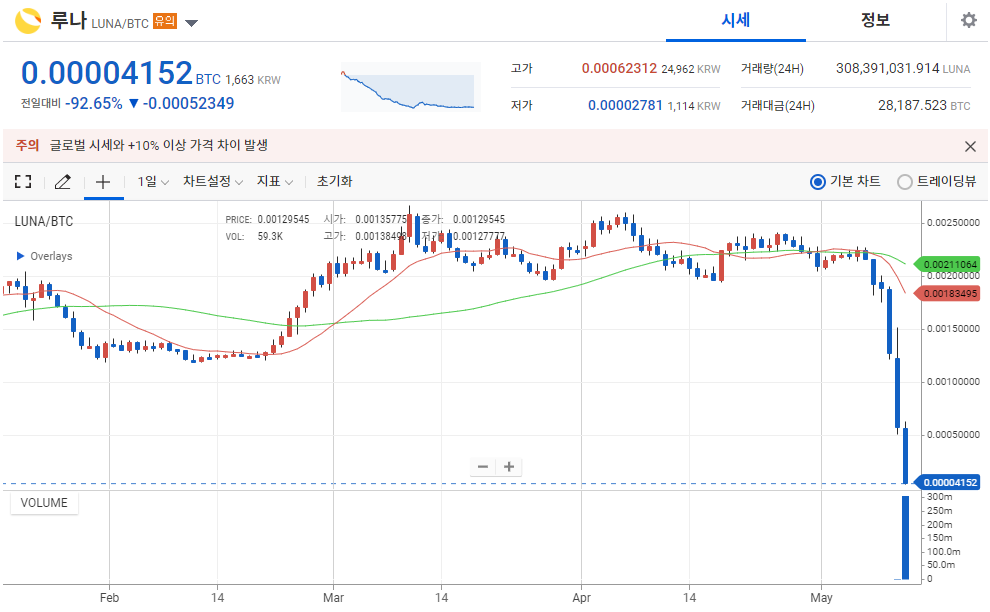Viewport: 990px width, 612px height.
Task: Dismiss the price difference warning banner
Action: tap(970, 146)
